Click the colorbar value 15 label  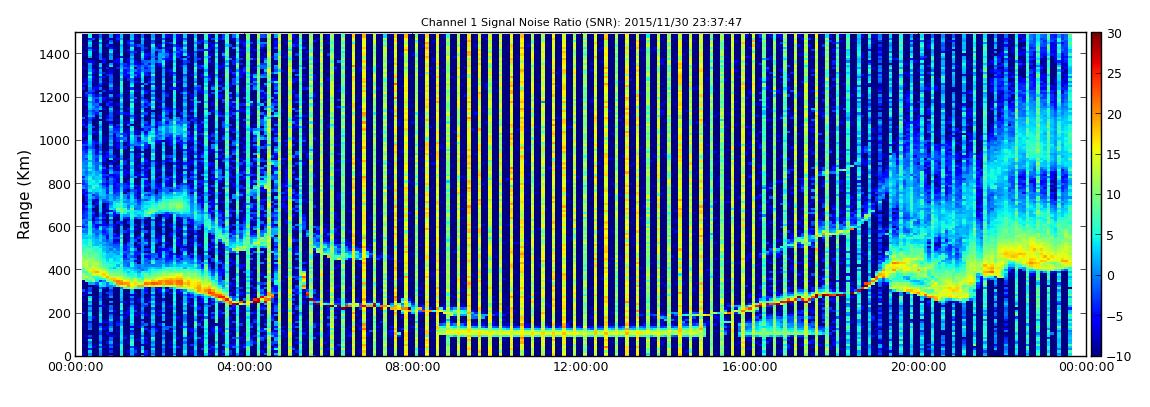click(x=1115, y=155)
